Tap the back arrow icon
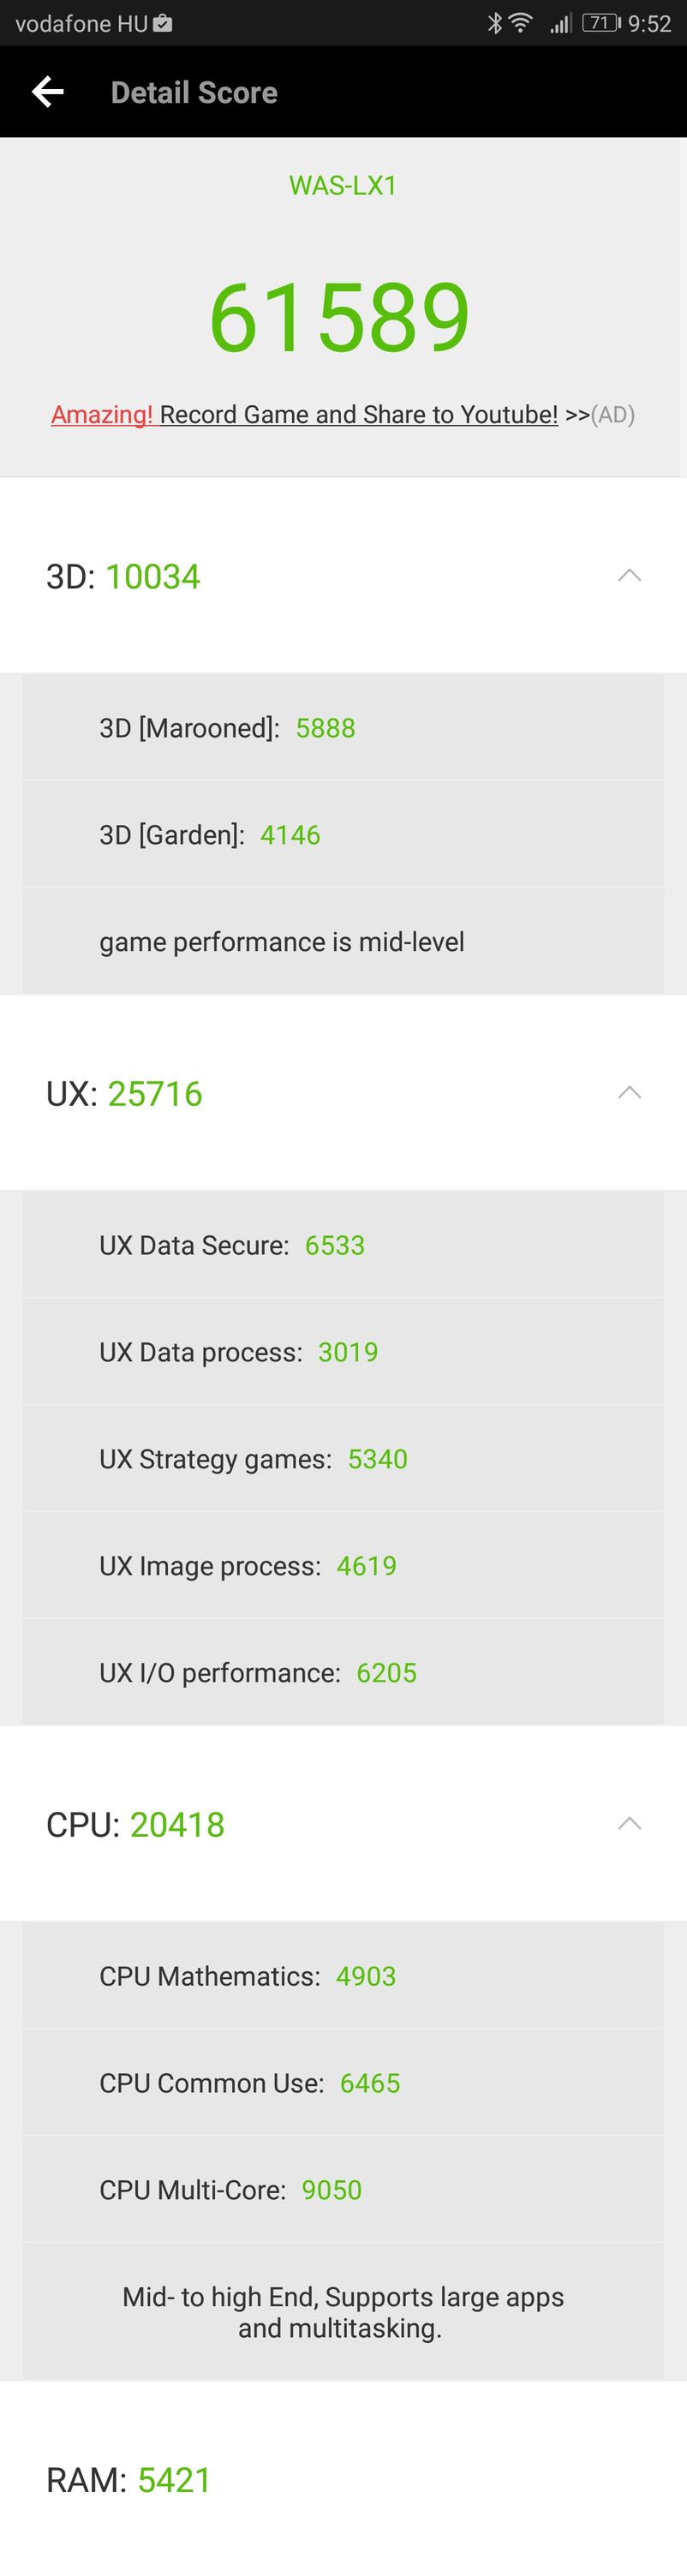 (47, 92)
